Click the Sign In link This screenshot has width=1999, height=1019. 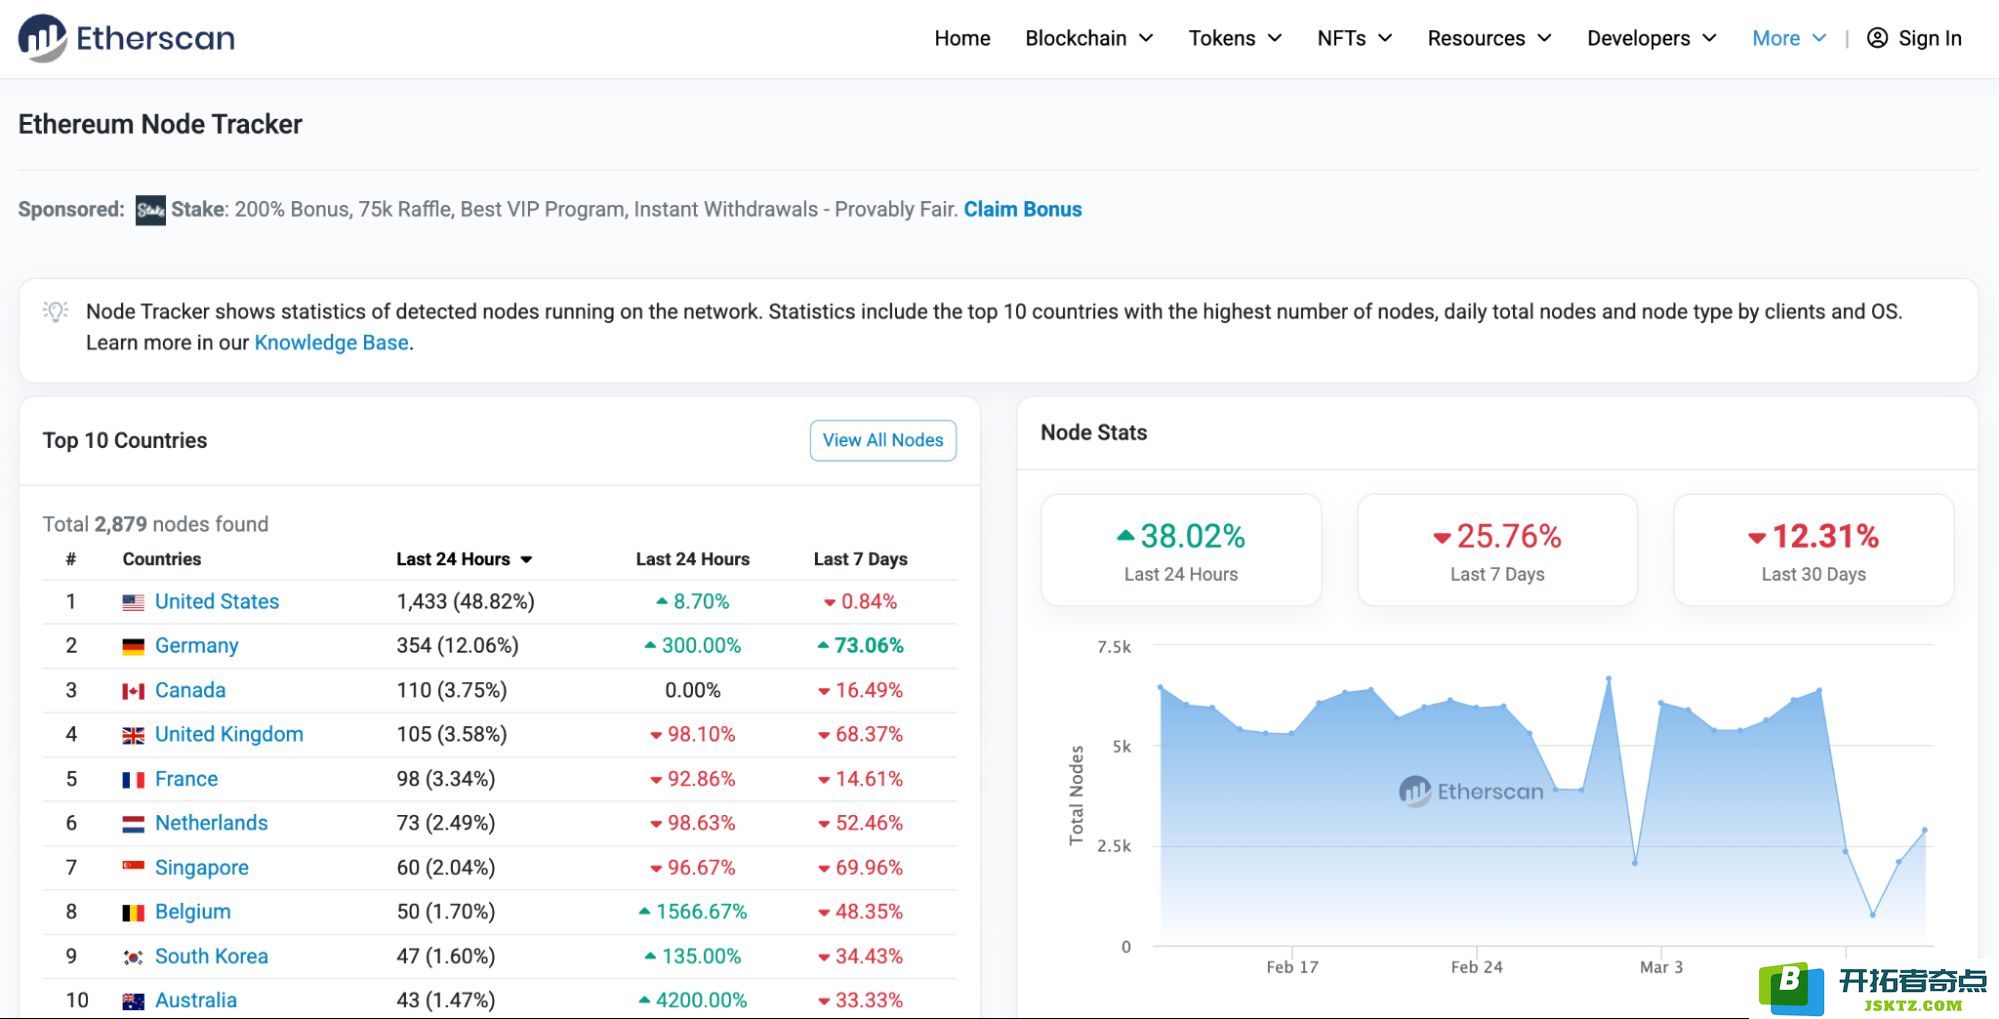[x=1929, y=38]
